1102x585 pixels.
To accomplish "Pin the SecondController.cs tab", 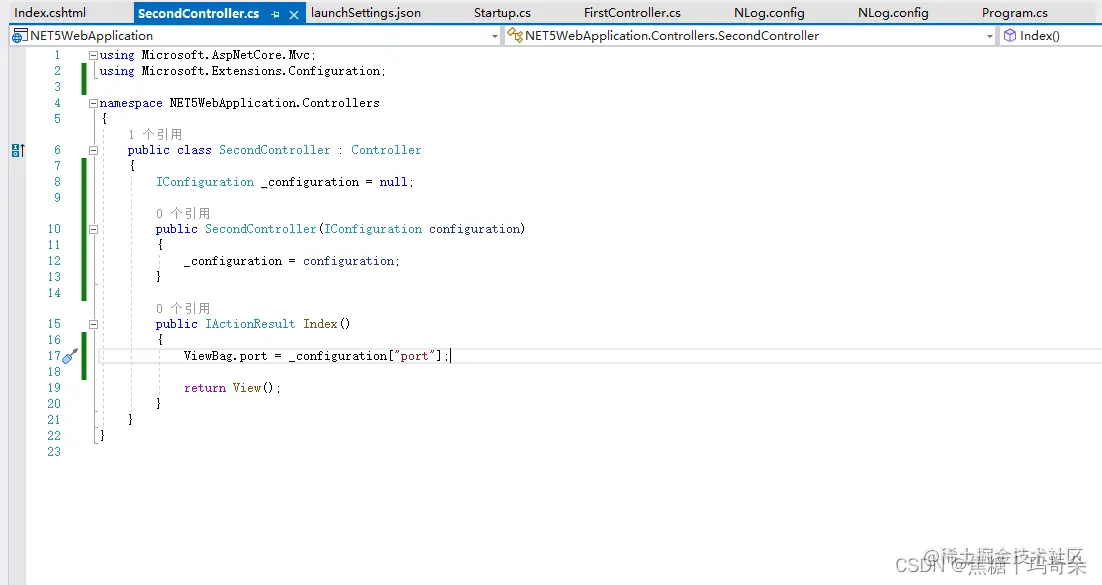I will (x=276, y=14).
